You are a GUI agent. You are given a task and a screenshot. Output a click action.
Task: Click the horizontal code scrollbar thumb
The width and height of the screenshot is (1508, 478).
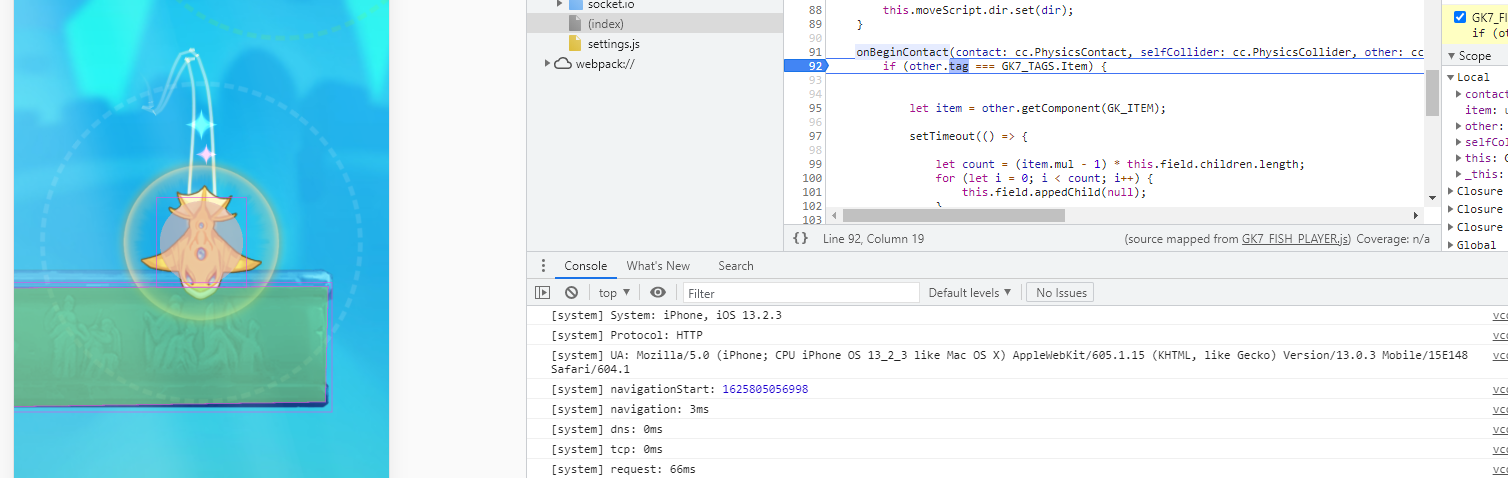click(x=954, y=215)
